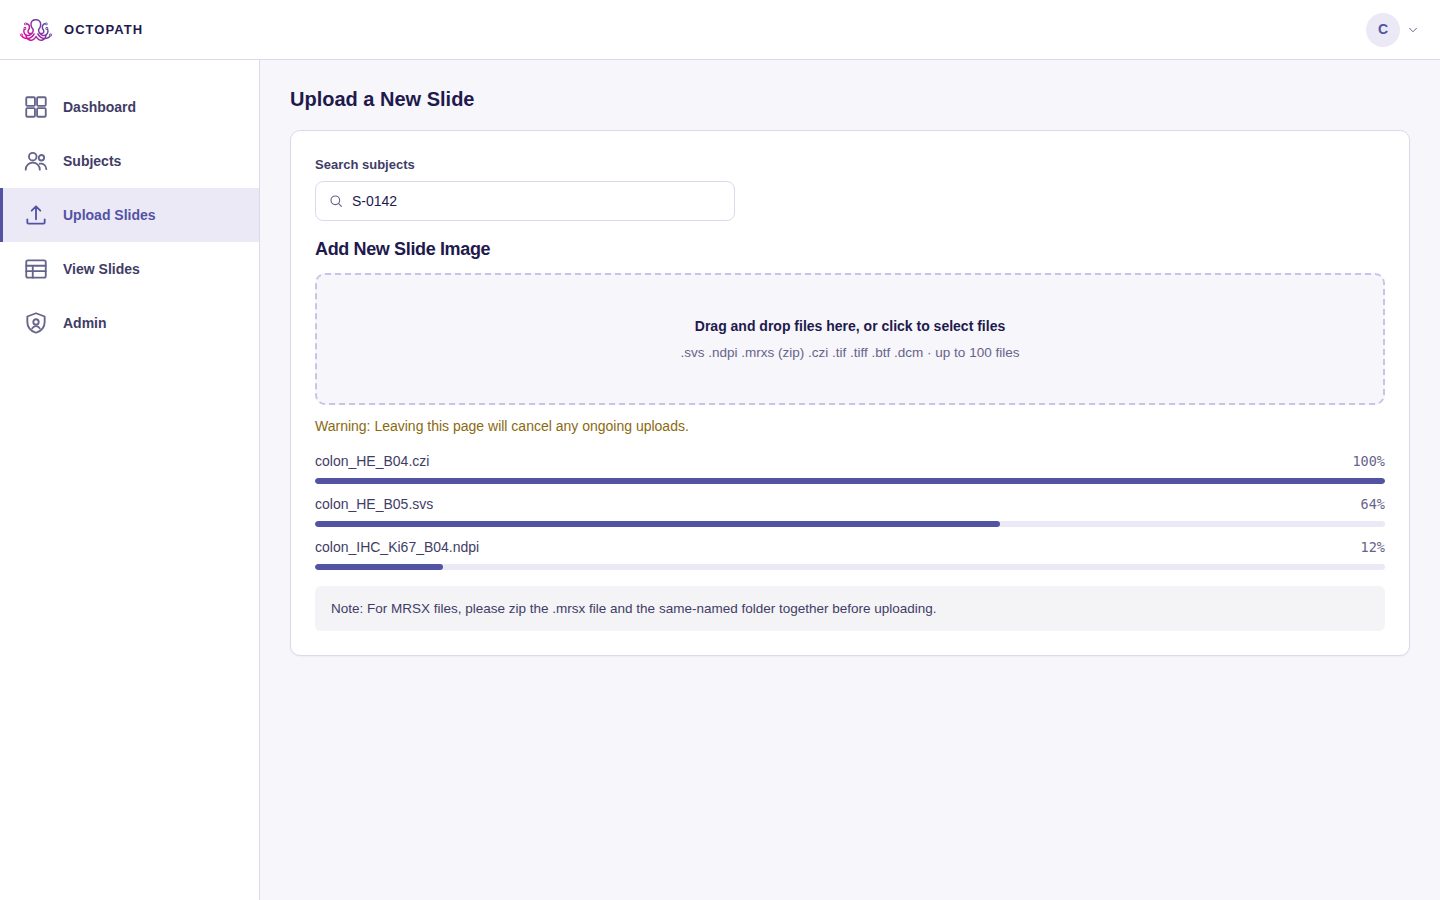This screenshot has width=1440, height=900.
Task: Click the Upload a New Slide title
Action: point(382,99)
